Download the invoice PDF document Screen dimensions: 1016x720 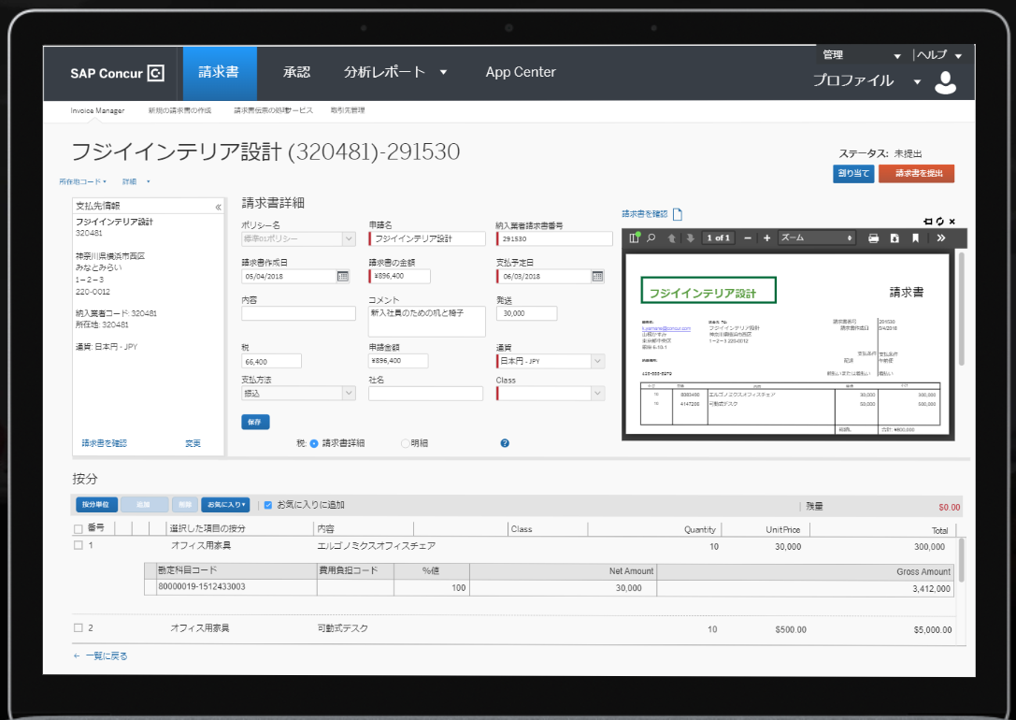click(x=895, y=238)
